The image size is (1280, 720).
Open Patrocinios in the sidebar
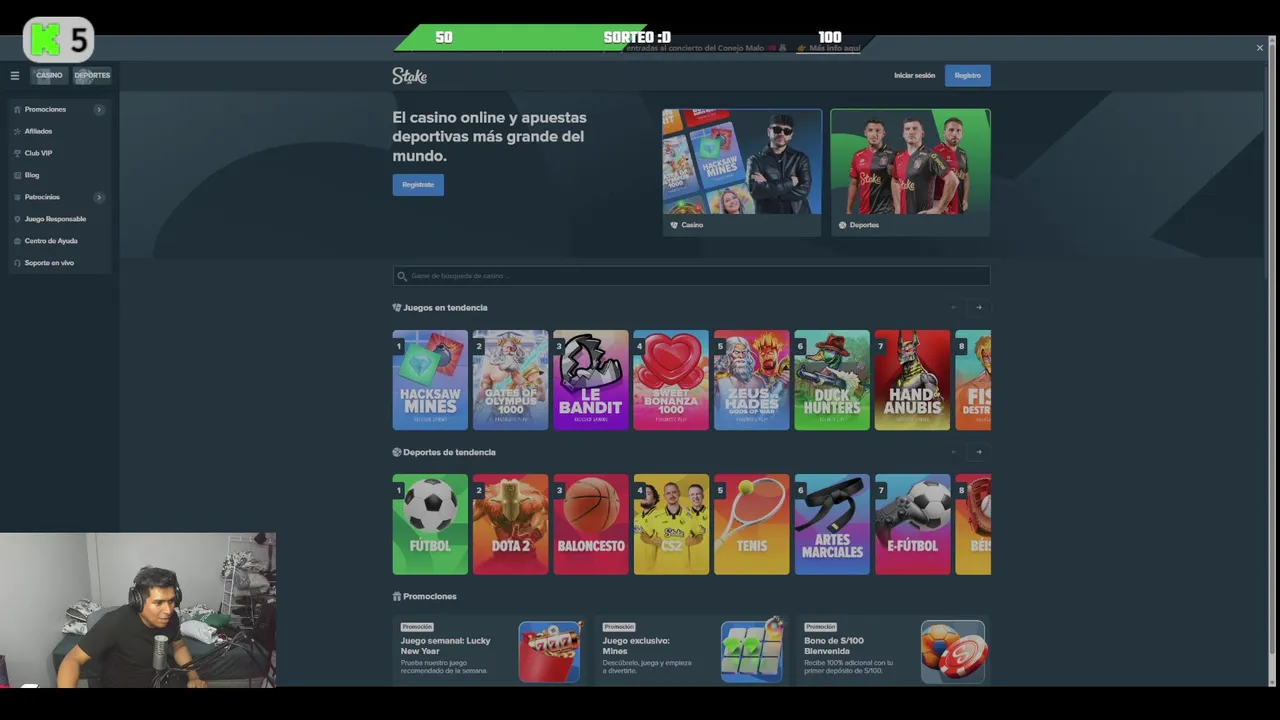42,197
